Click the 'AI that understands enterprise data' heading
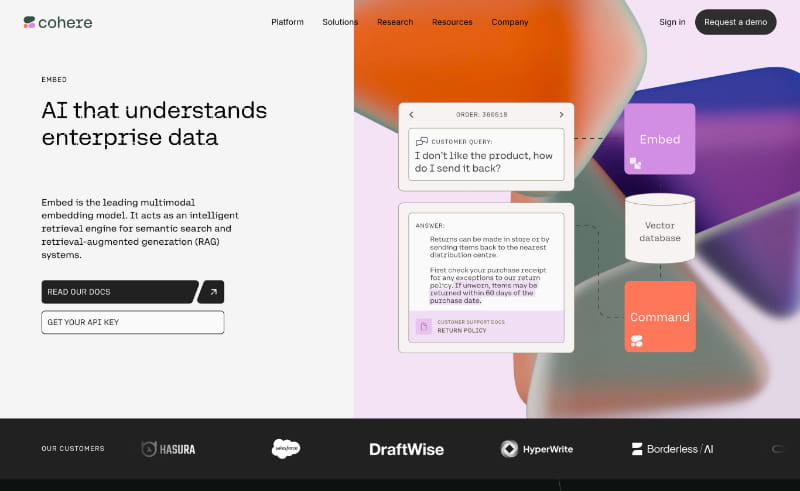800x491 pixels. pos(154,124)
